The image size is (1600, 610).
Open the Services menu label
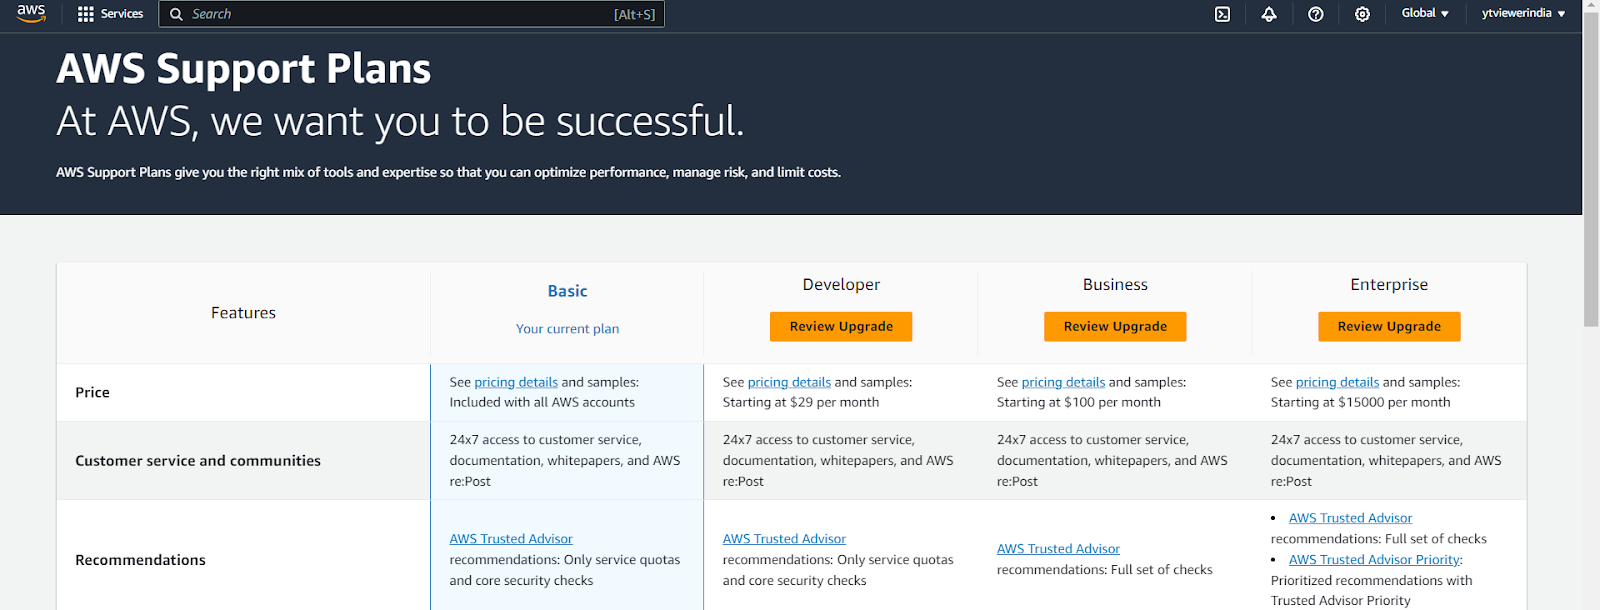(x=122, y=14)
